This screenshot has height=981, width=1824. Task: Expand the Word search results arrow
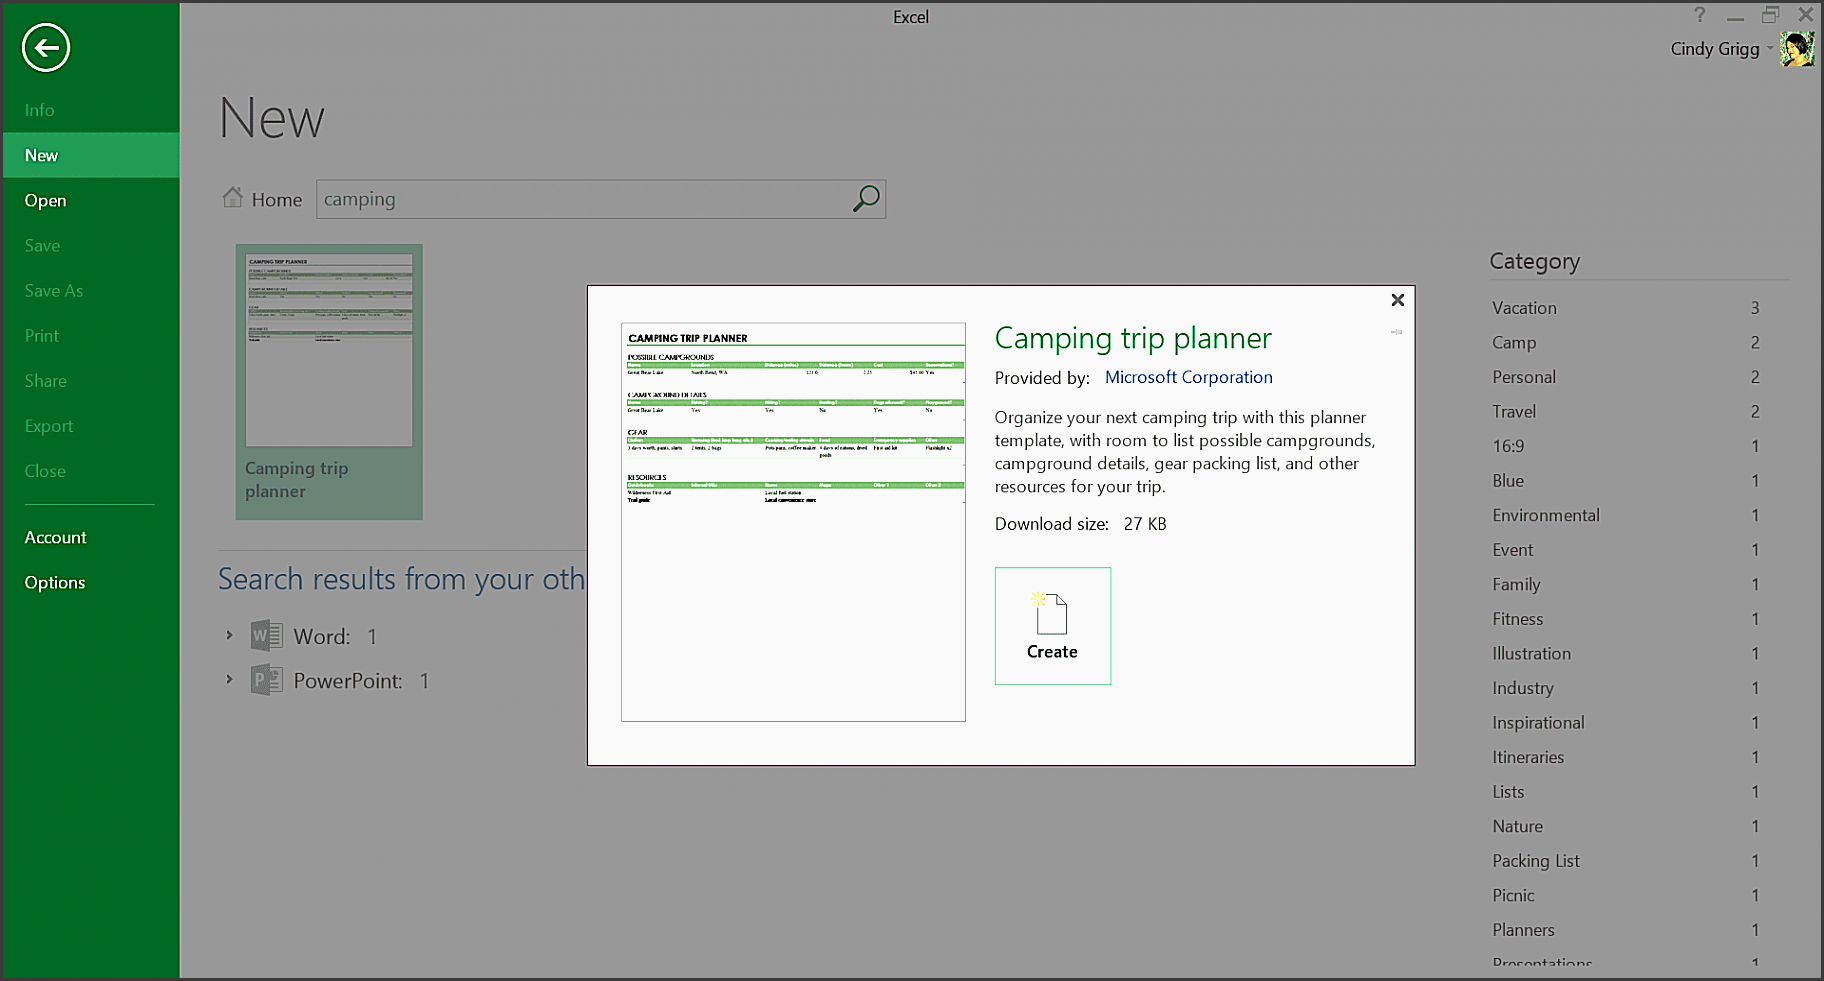click(229, 635)
